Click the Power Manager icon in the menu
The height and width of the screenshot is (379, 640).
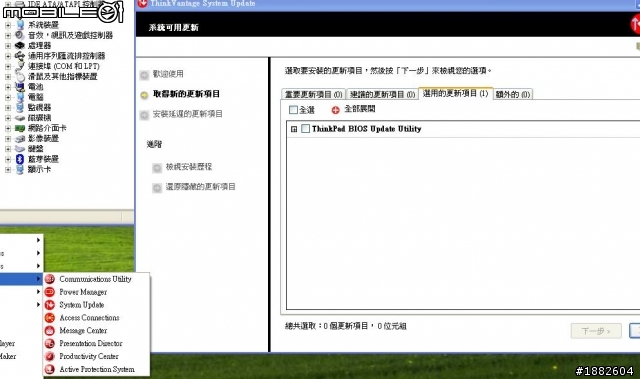[x=50, y=292]
